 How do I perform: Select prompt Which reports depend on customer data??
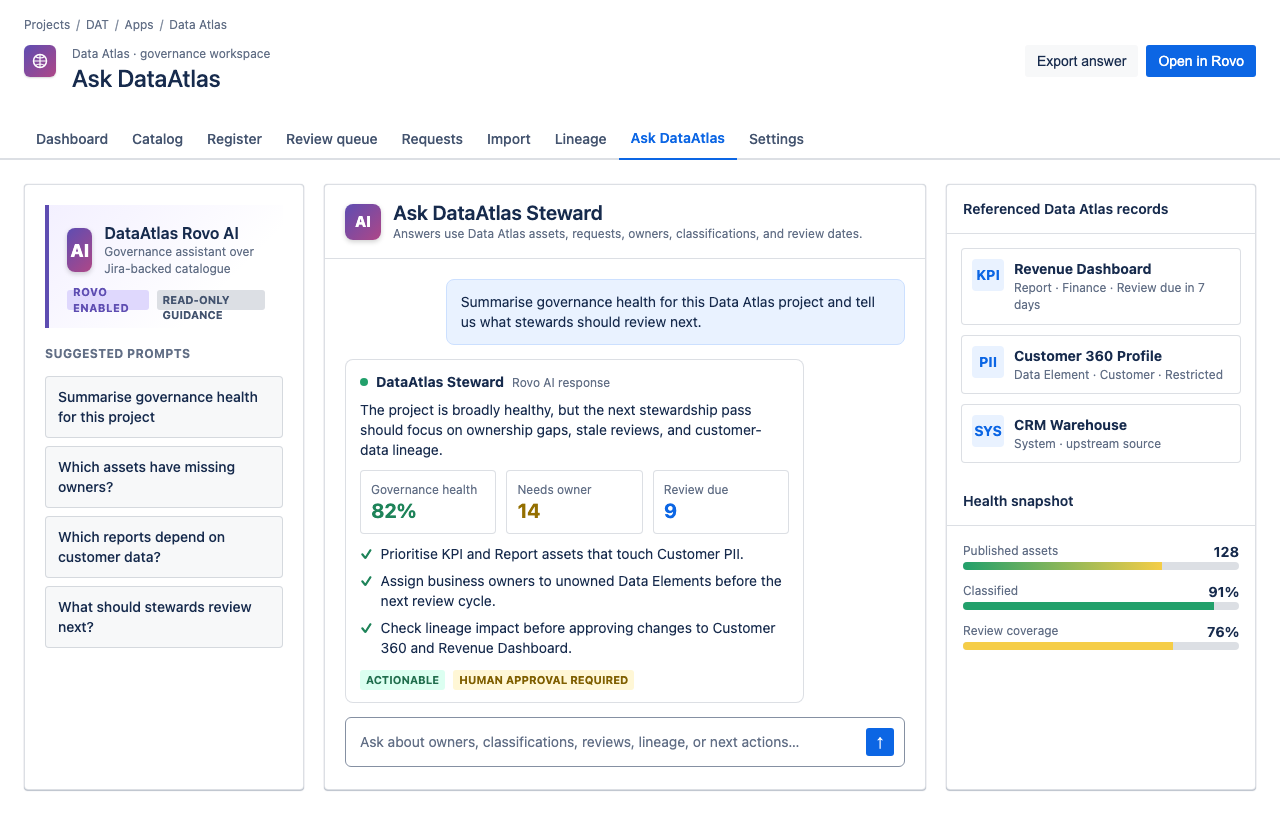[164, 547]
